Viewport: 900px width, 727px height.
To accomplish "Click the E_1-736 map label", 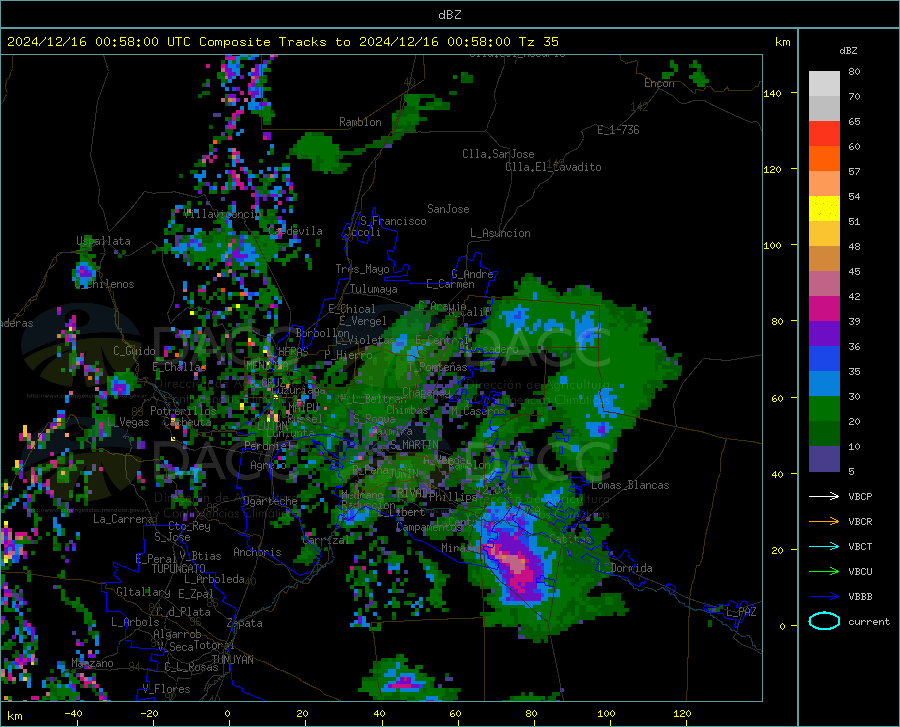I will click(x=618, y=130).
